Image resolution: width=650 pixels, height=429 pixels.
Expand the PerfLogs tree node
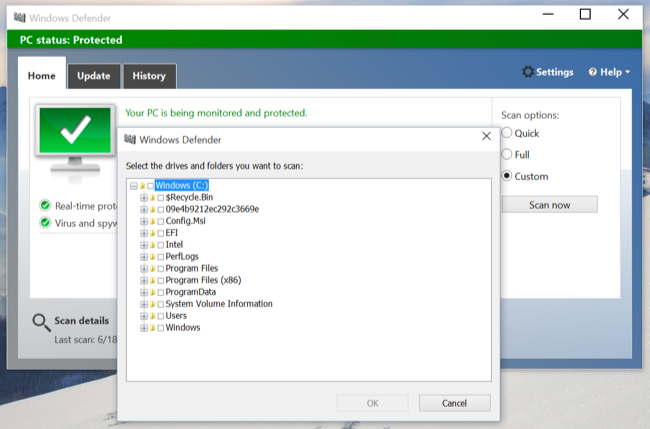(x=144, y=257)
